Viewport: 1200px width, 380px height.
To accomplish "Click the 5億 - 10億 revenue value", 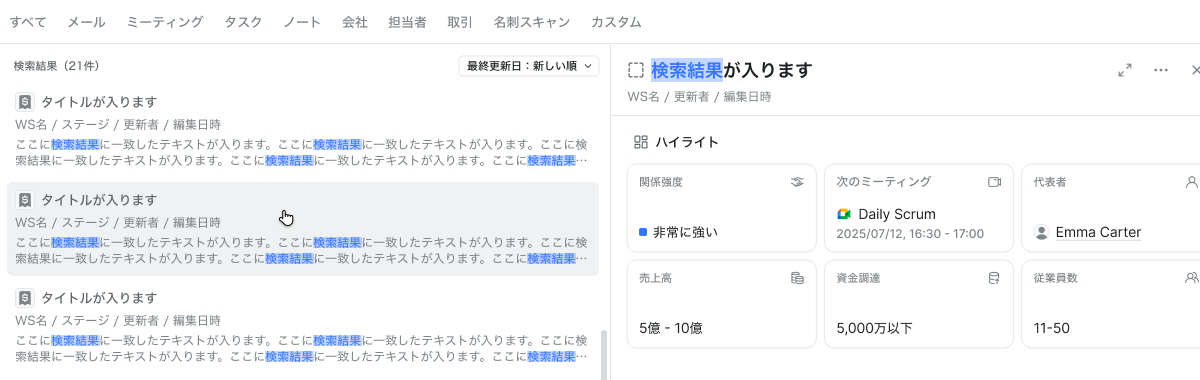I will point(670,328).
